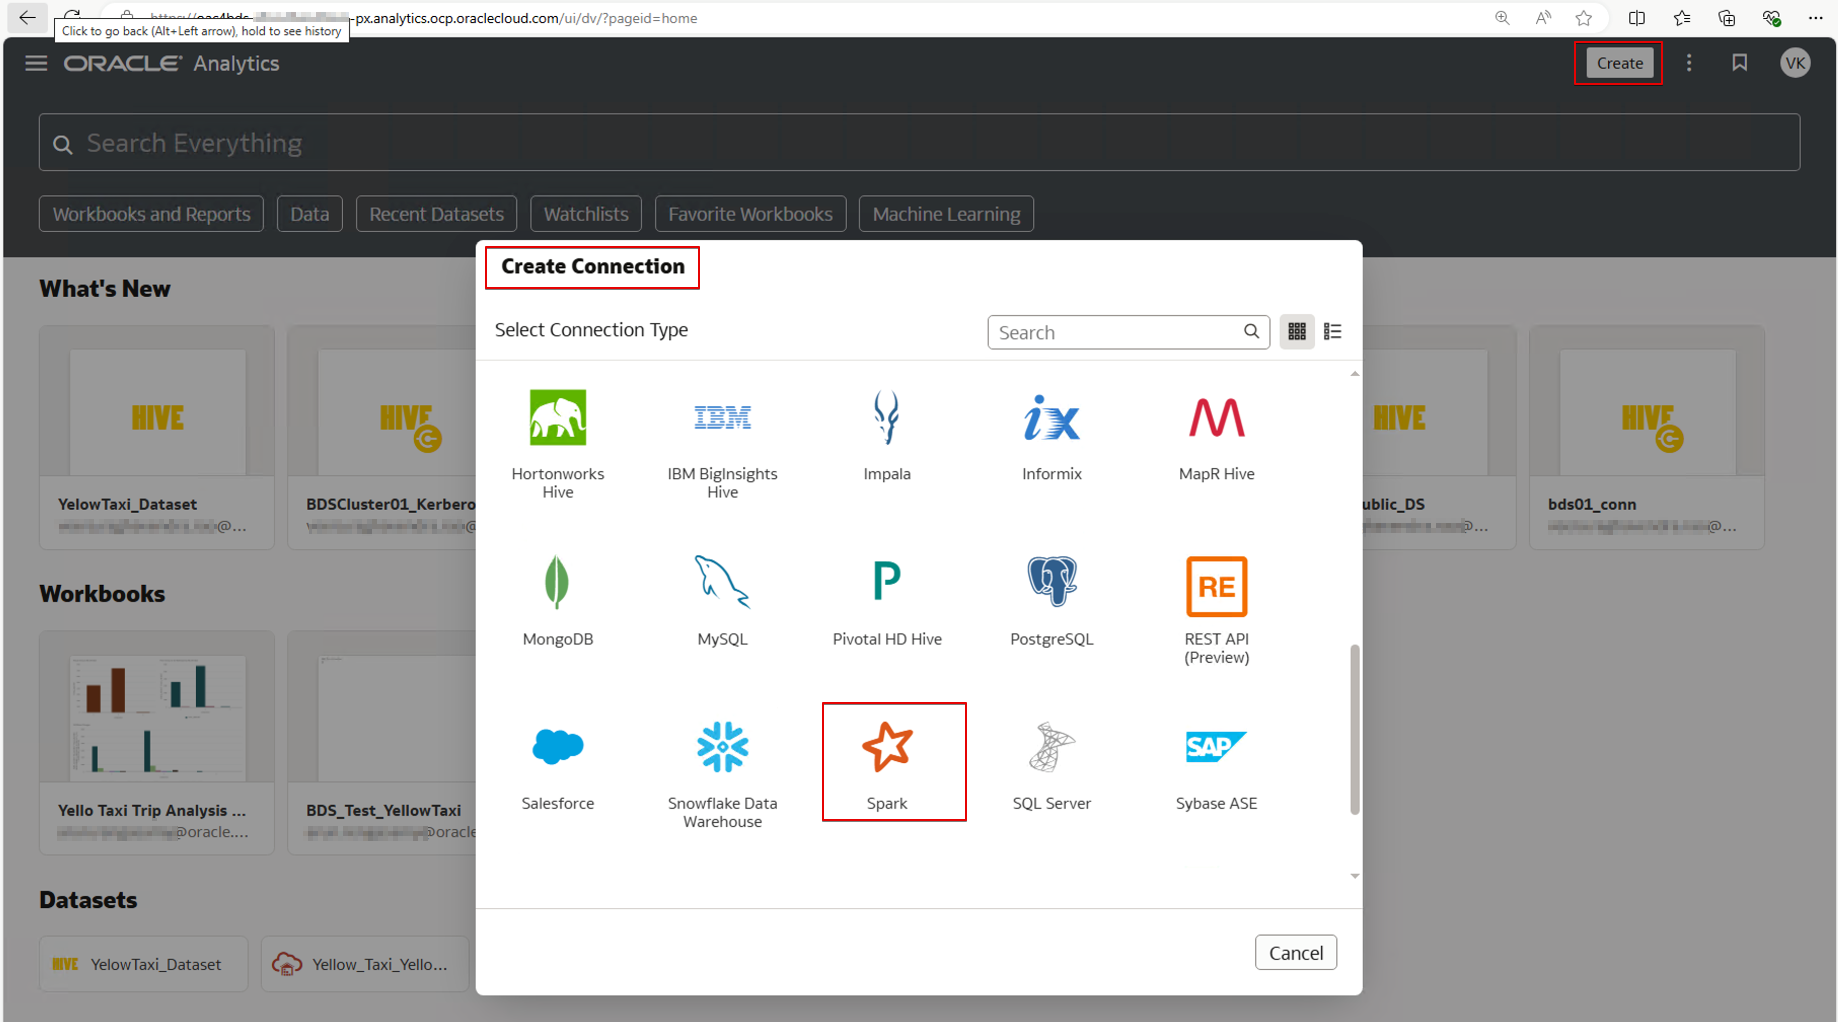Open the Machine Learning tab

click(945, 214)
